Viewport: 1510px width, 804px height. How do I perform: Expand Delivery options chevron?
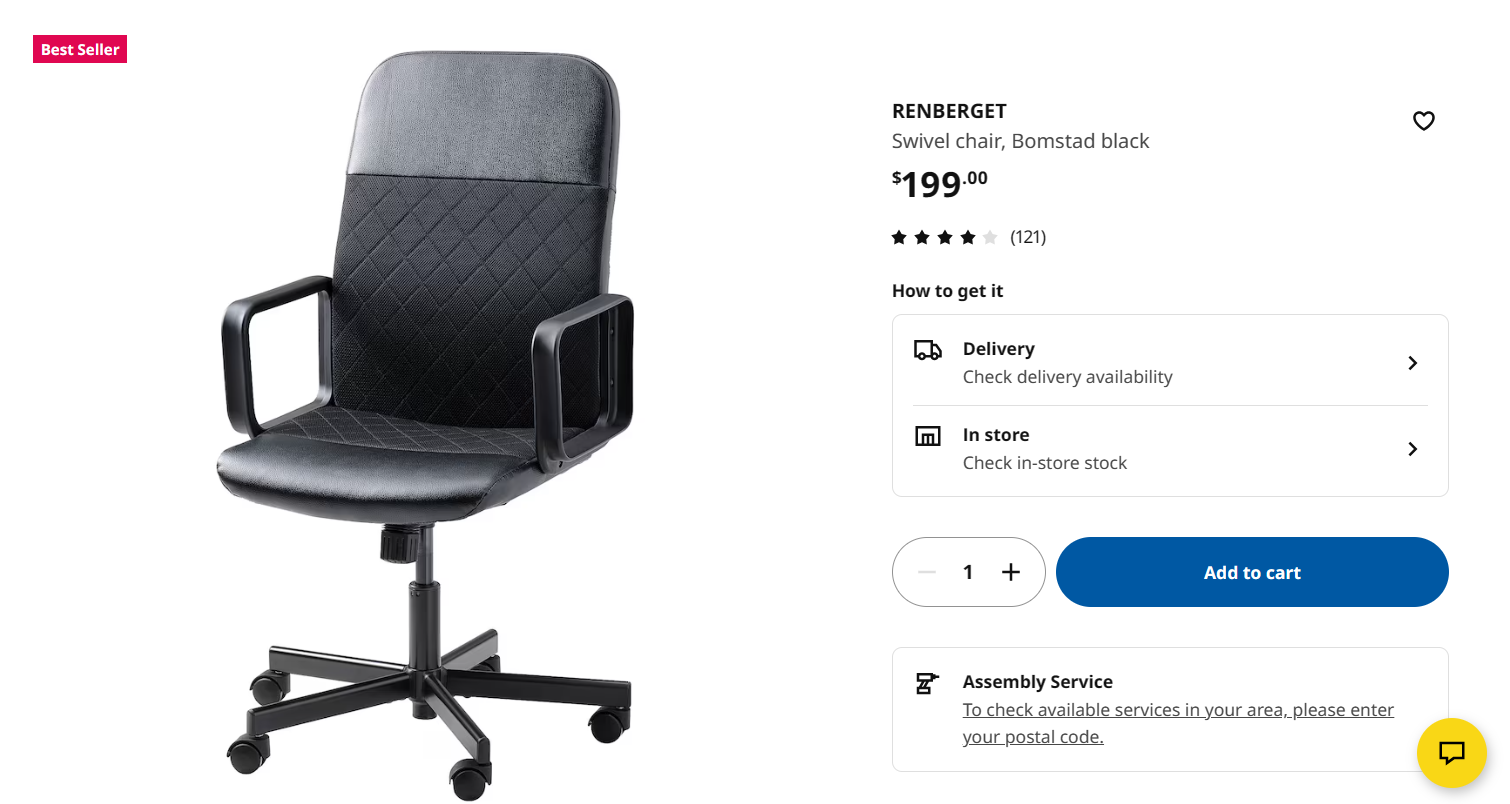click(x=1412, y=363)
